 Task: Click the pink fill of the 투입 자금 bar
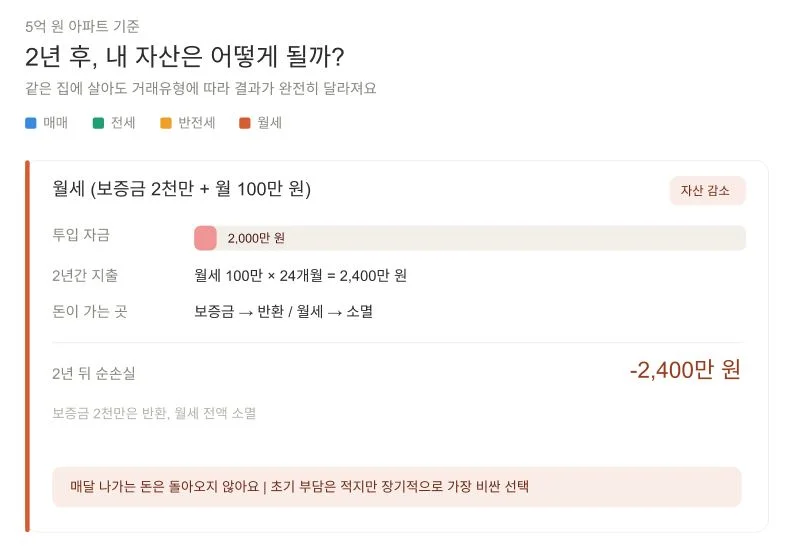(205, 238)
